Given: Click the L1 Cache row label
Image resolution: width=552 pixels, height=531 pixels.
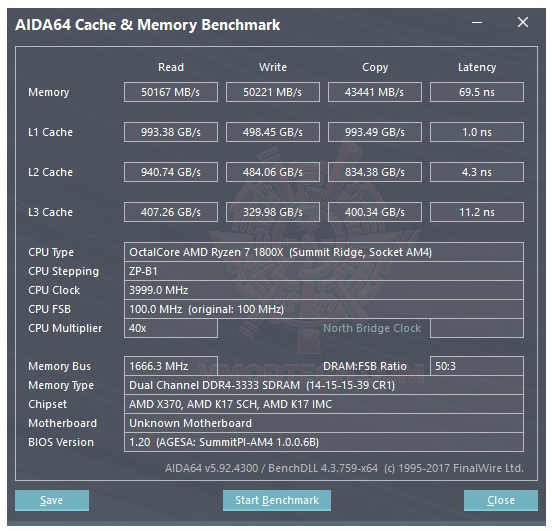Looking at the screenshot, I should coord(50,132).
